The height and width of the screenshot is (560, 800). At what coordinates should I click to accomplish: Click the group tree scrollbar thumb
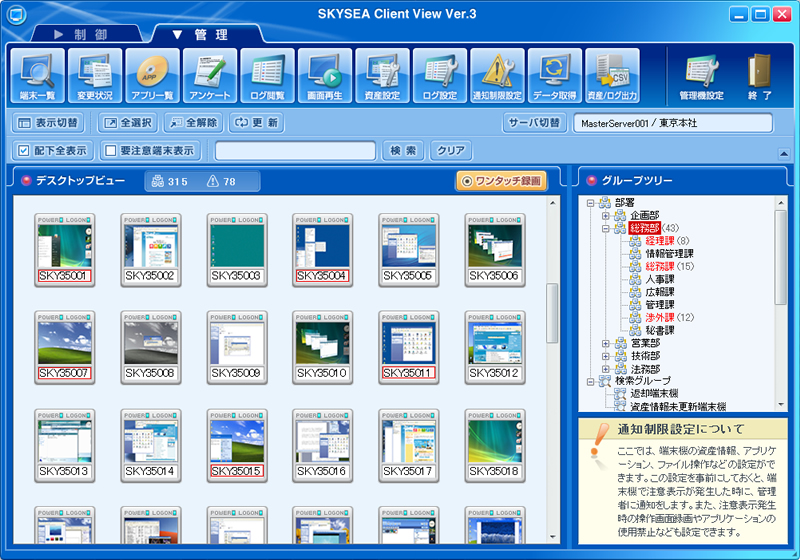(781, 258)
